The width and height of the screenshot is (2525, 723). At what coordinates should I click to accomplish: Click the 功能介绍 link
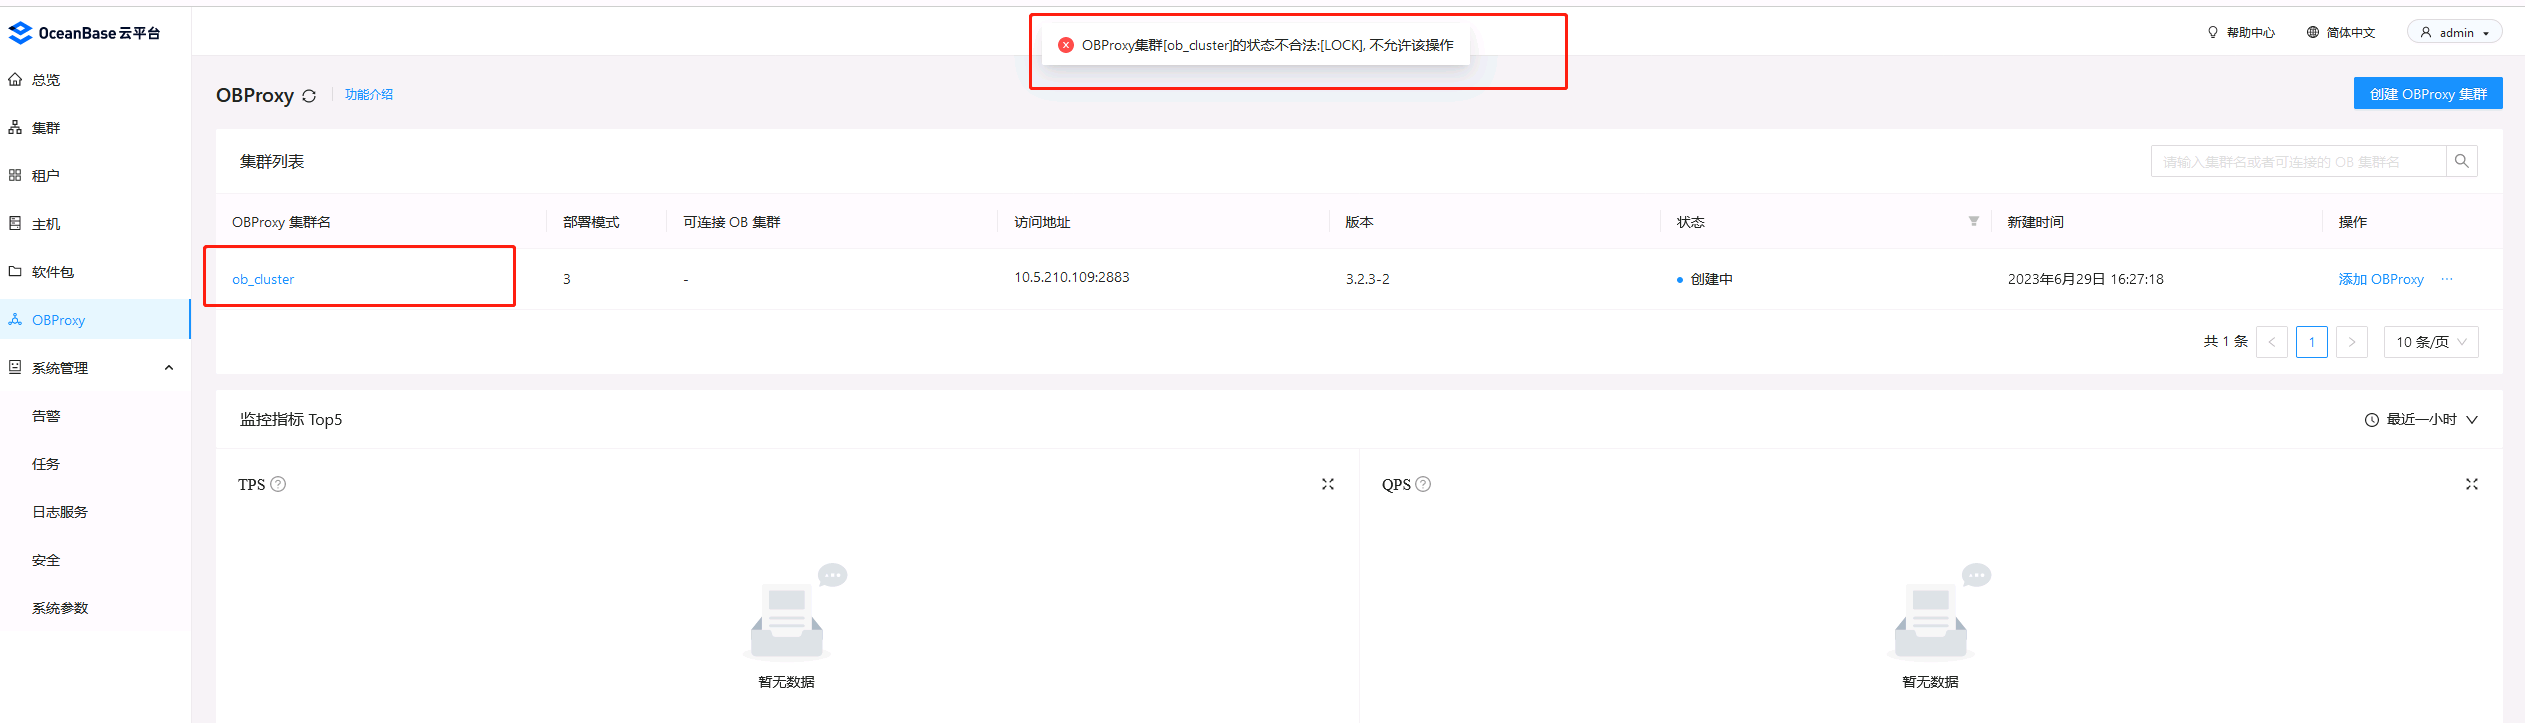point(369,94)
